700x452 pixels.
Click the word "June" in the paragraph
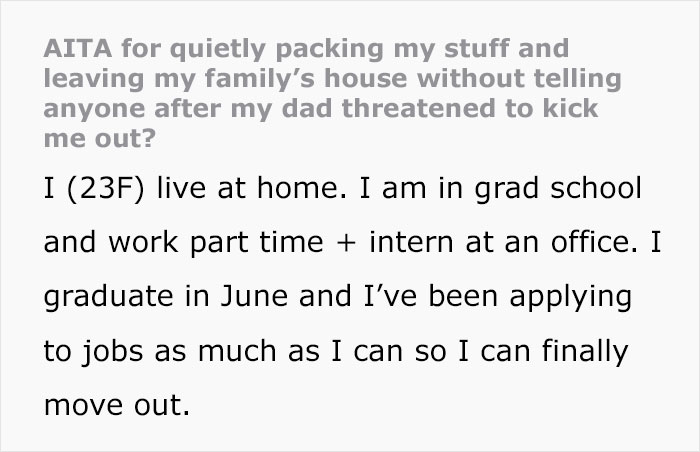pos(254,296)
